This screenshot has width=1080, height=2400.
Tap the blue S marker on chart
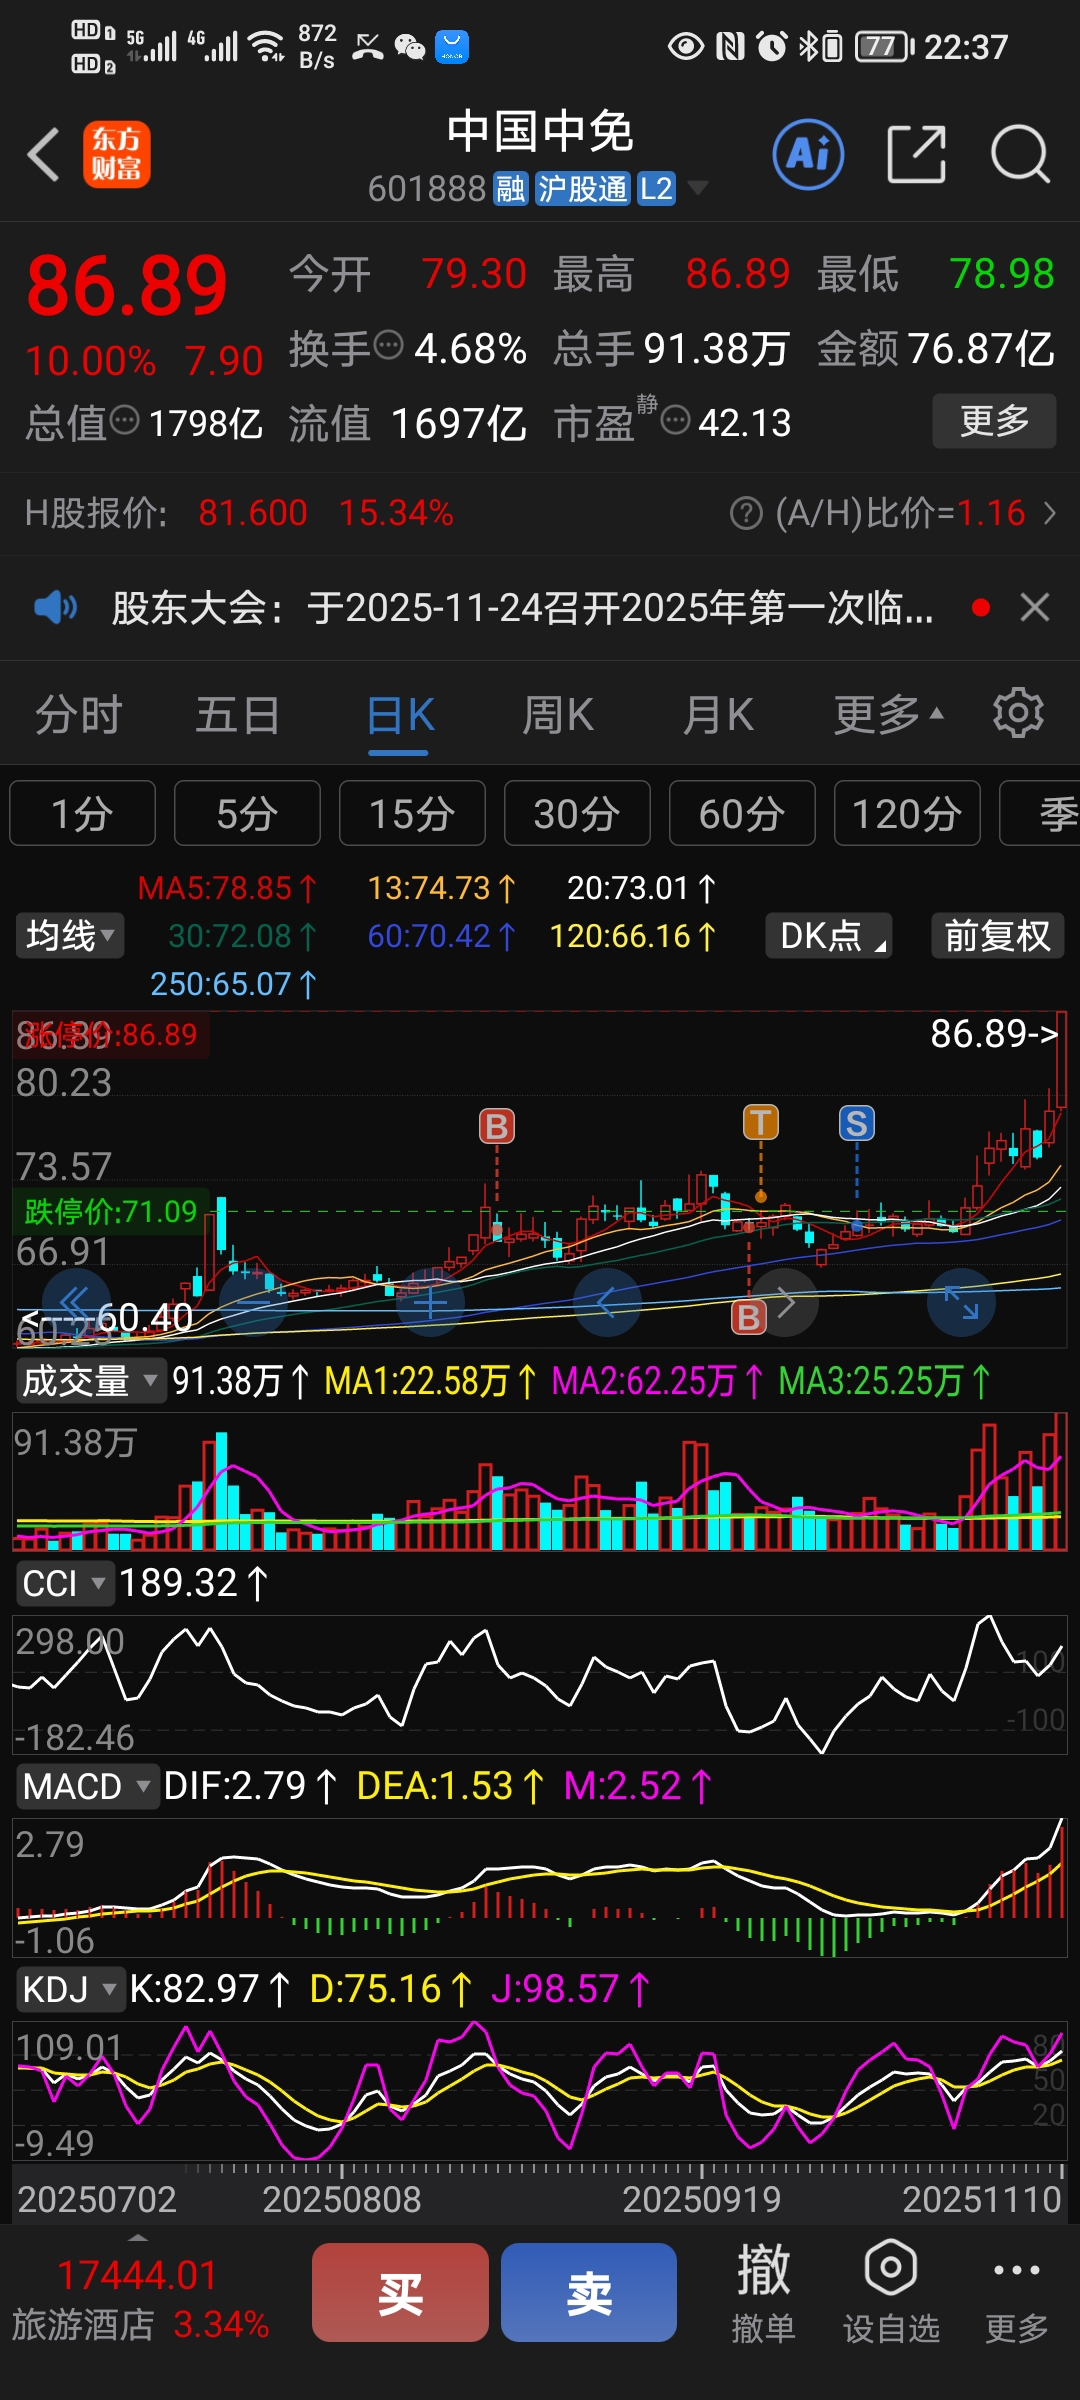[x=857, y=1123]
